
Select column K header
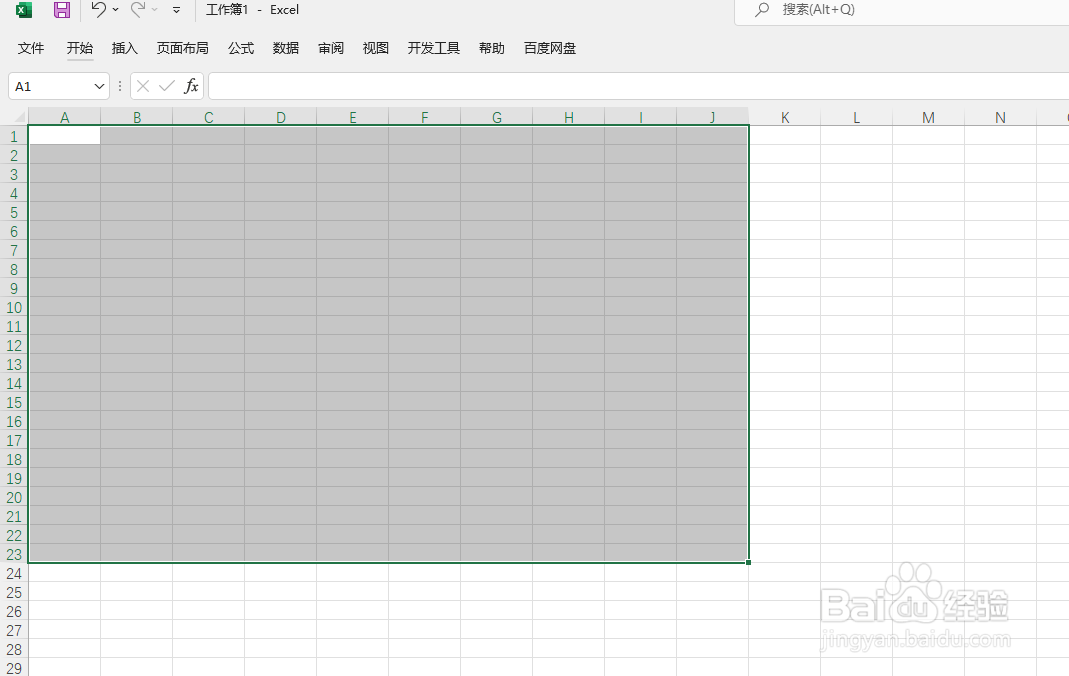785,117
